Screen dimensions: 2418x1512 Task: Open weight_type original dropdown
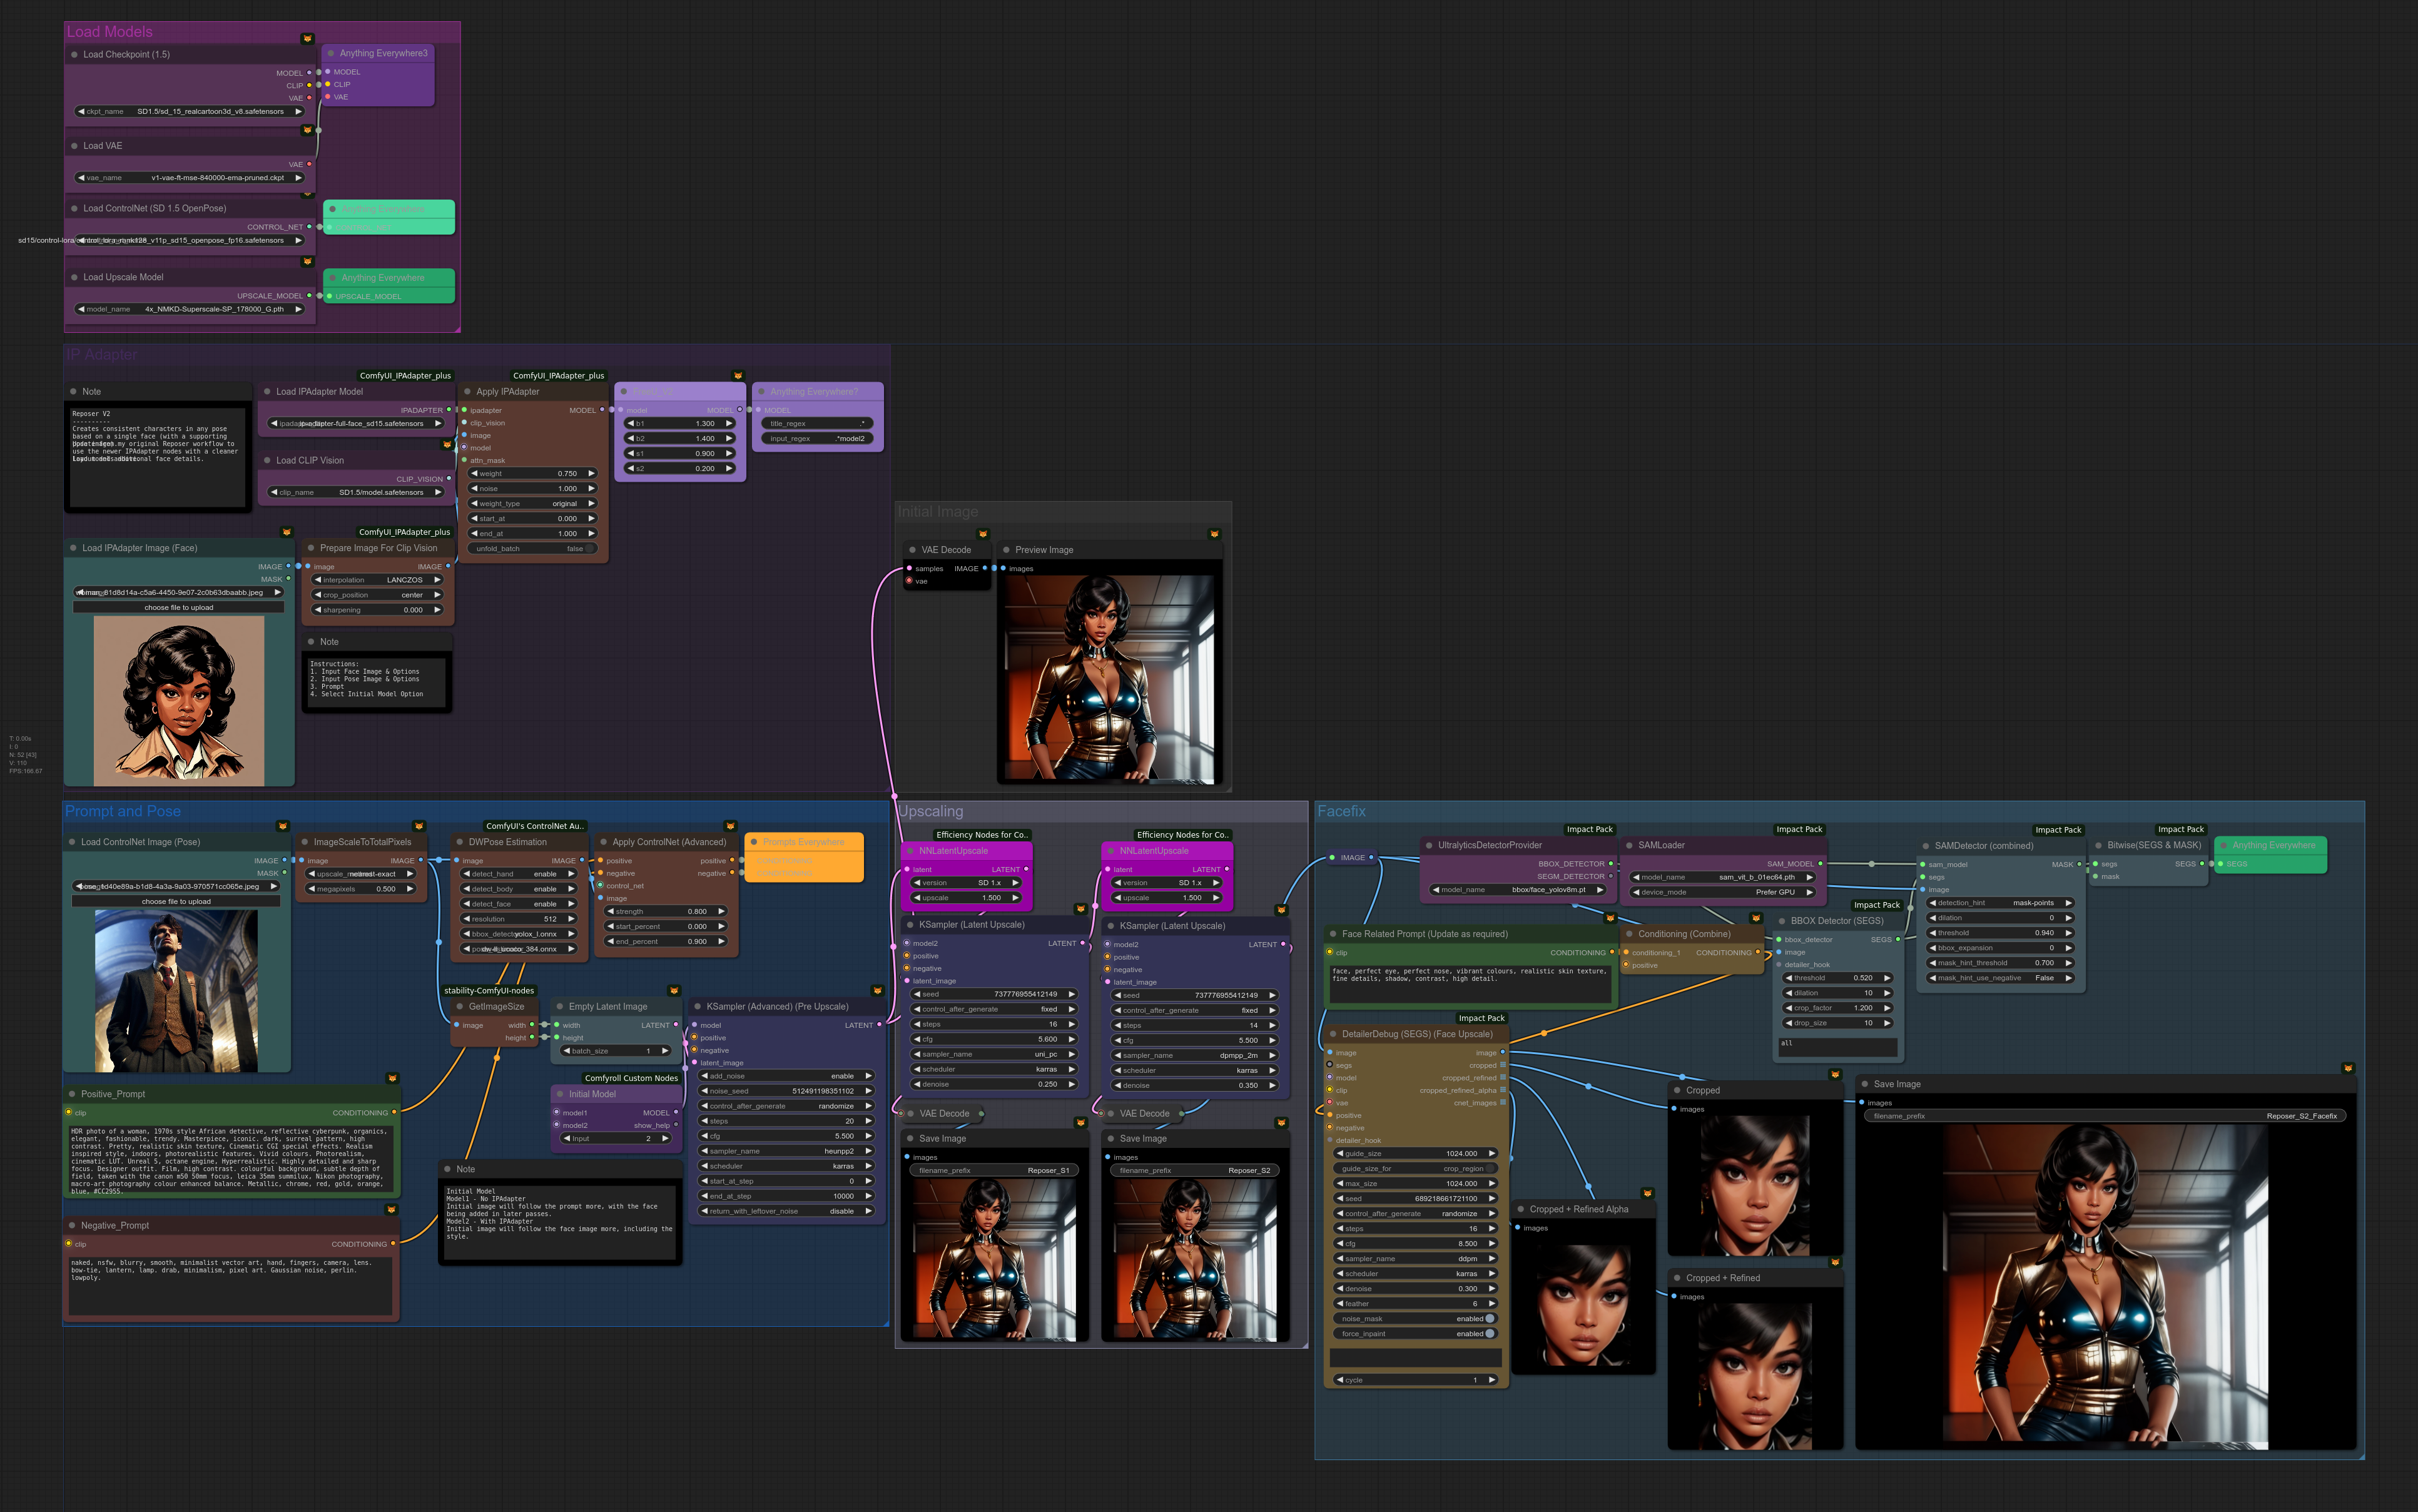point(533,503)
